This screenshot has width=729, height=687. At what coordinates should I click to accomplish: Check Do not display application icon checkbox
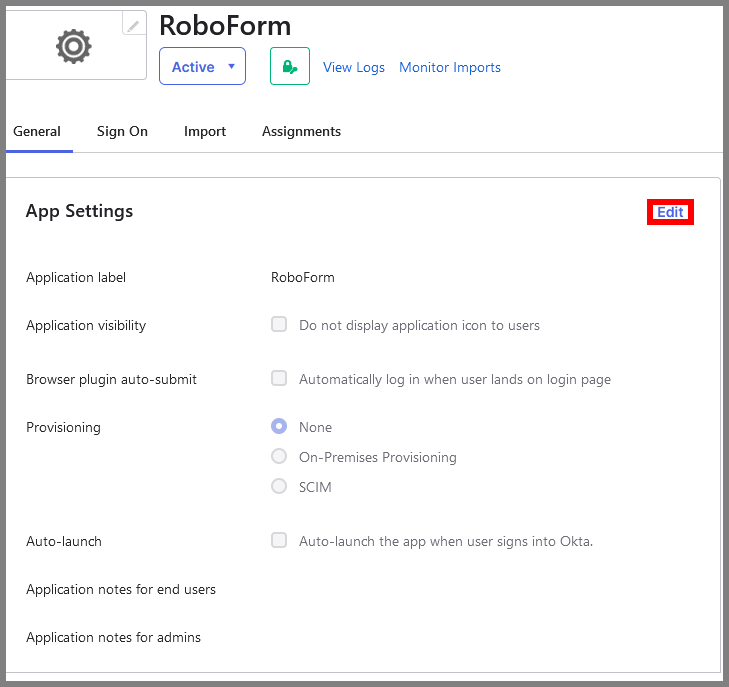click(279, 325)
